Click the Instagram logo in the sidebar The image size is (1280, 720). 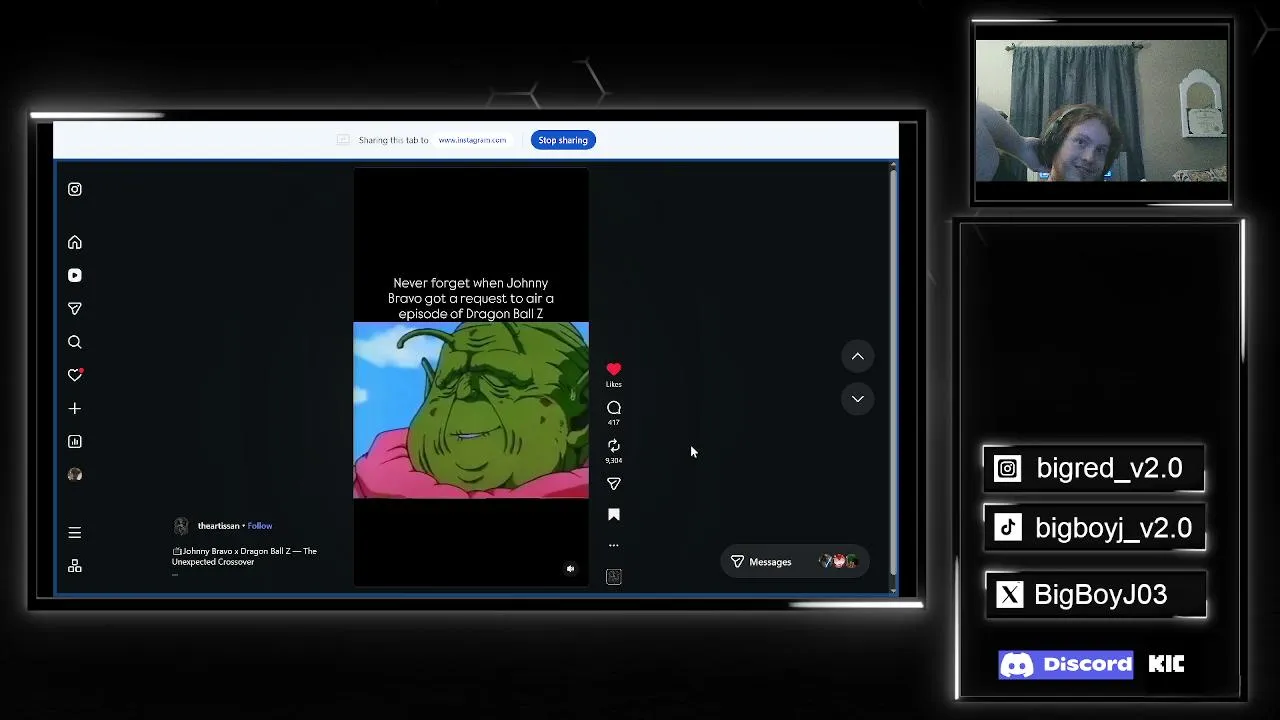tap(75, 189)
